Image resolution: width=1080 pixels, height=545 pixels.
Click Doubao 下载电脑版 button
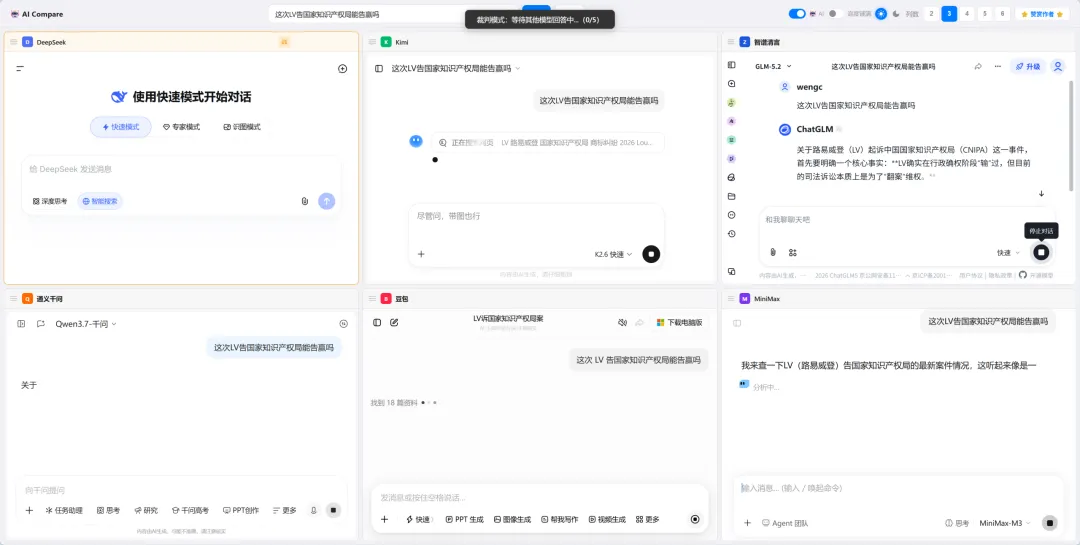click(679, 322)
